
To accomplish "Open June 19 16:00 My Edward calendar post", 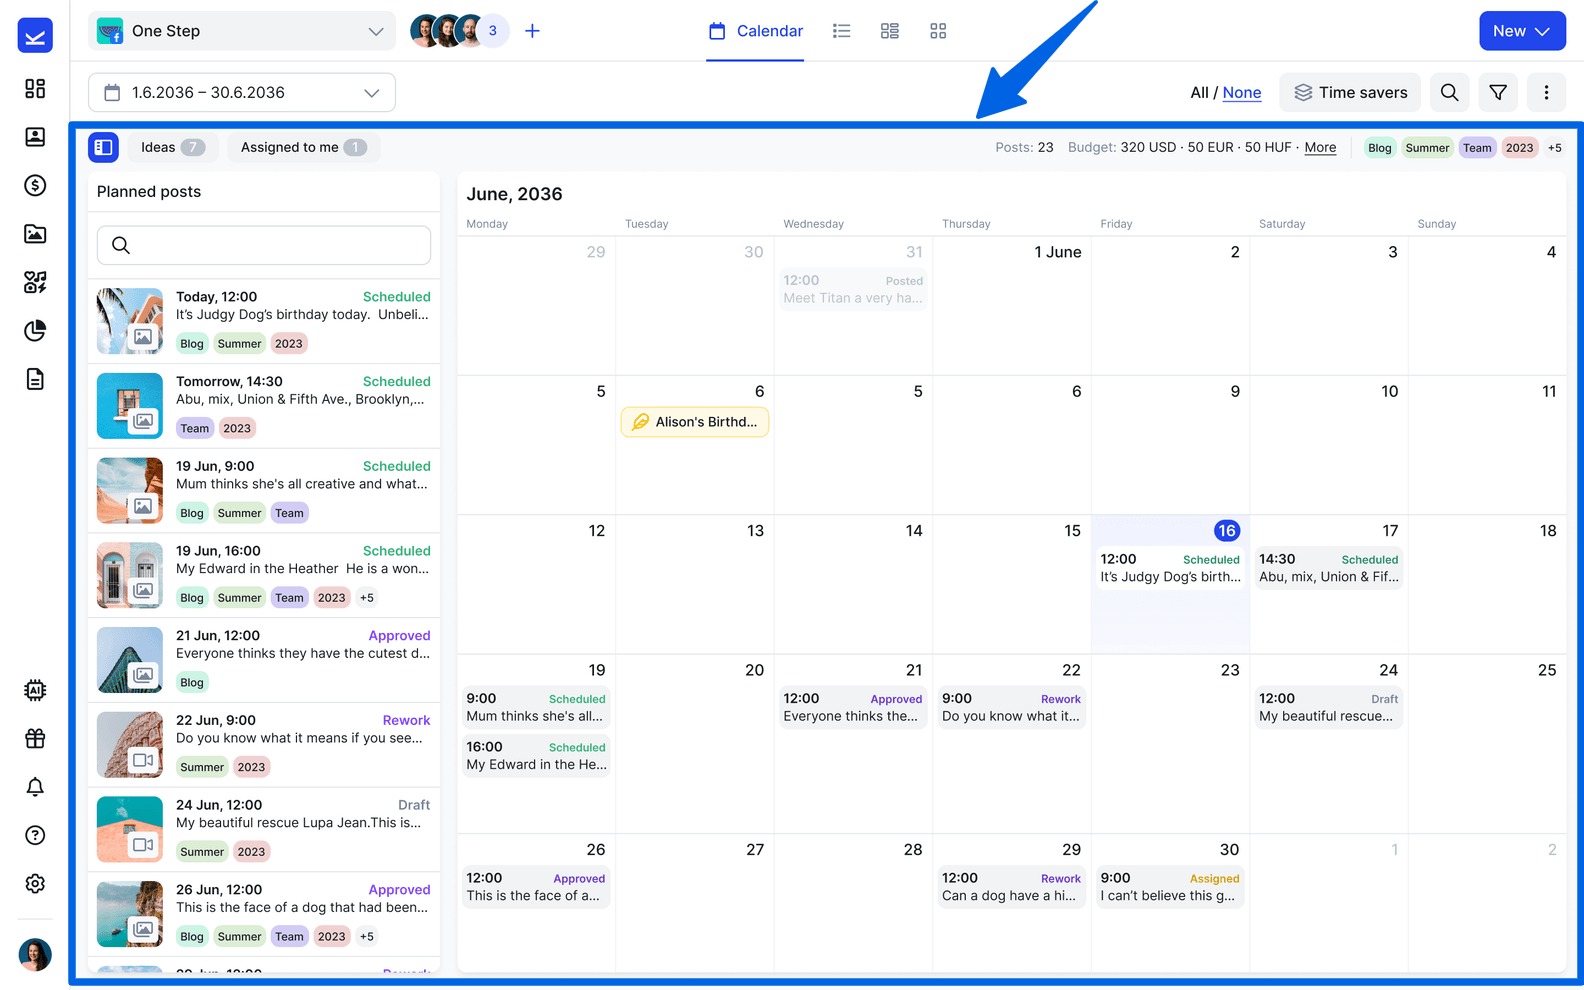I will tap(536, 756).
